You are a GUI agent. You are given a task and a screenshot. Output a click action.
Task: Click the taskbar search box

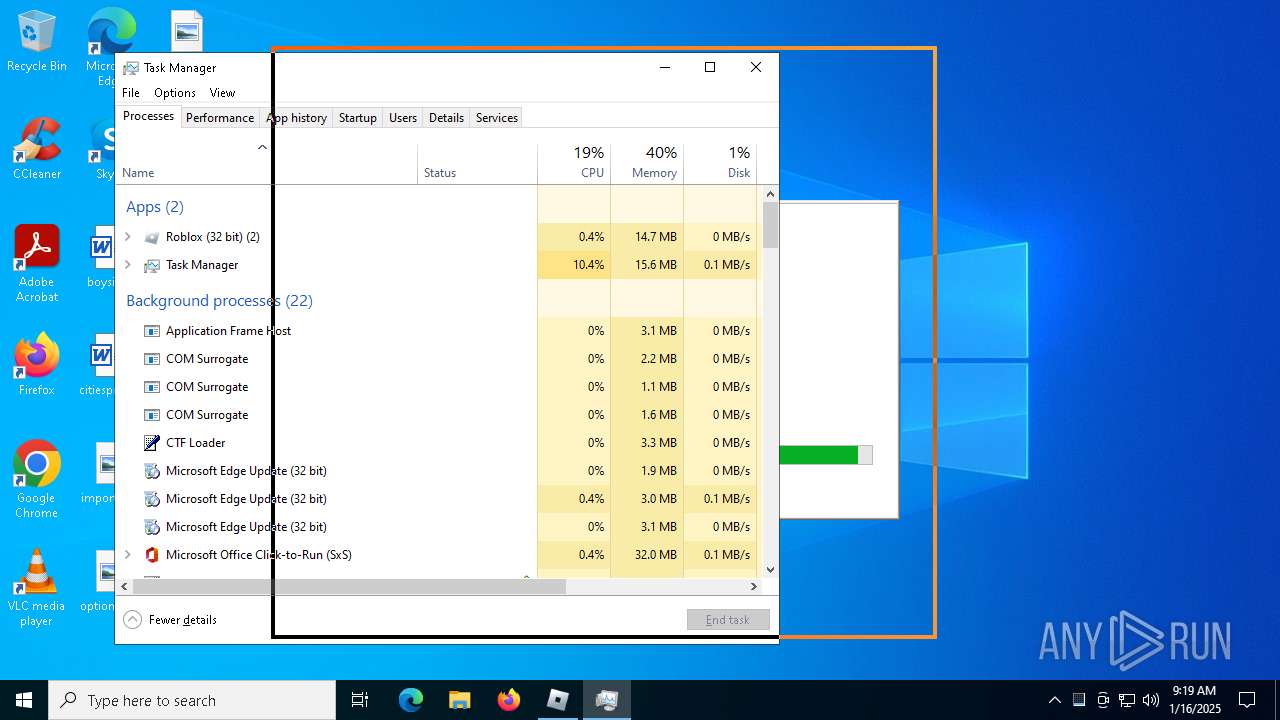(x=192, y=700)
